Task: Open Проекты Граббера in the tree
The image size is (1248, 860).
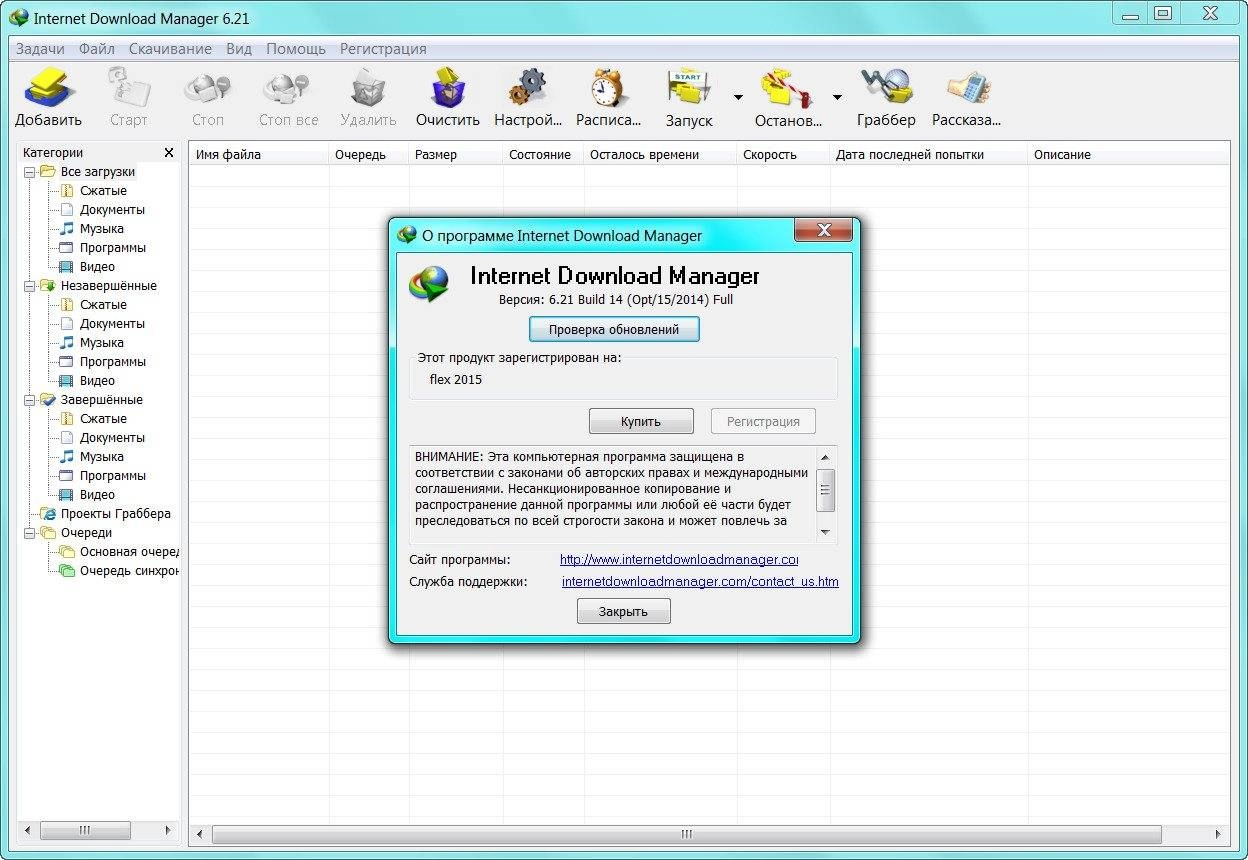Action: click(x=115, y=514)
